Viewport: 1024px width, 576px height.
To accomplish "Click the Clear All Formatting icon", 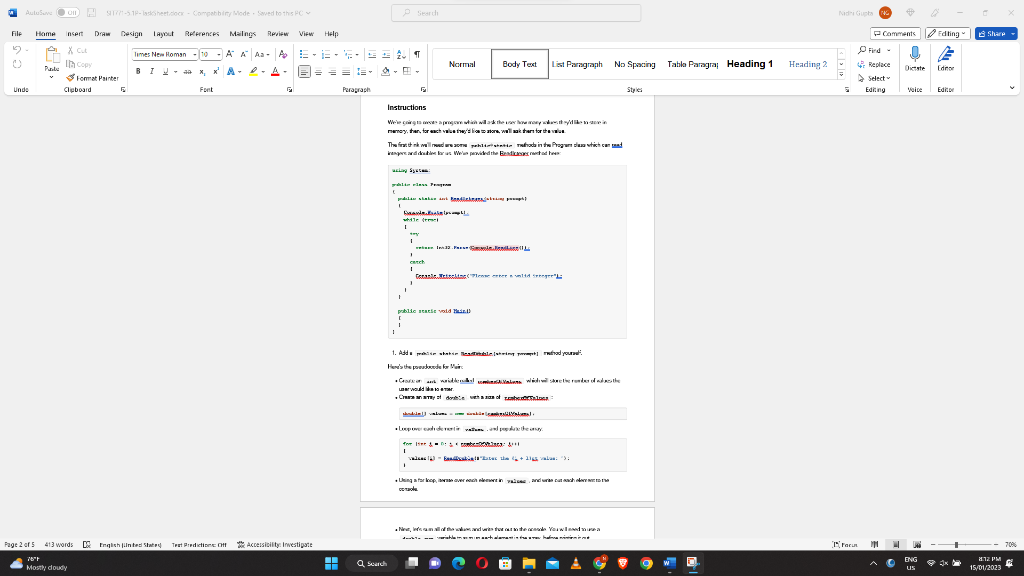I will point(283,54).
